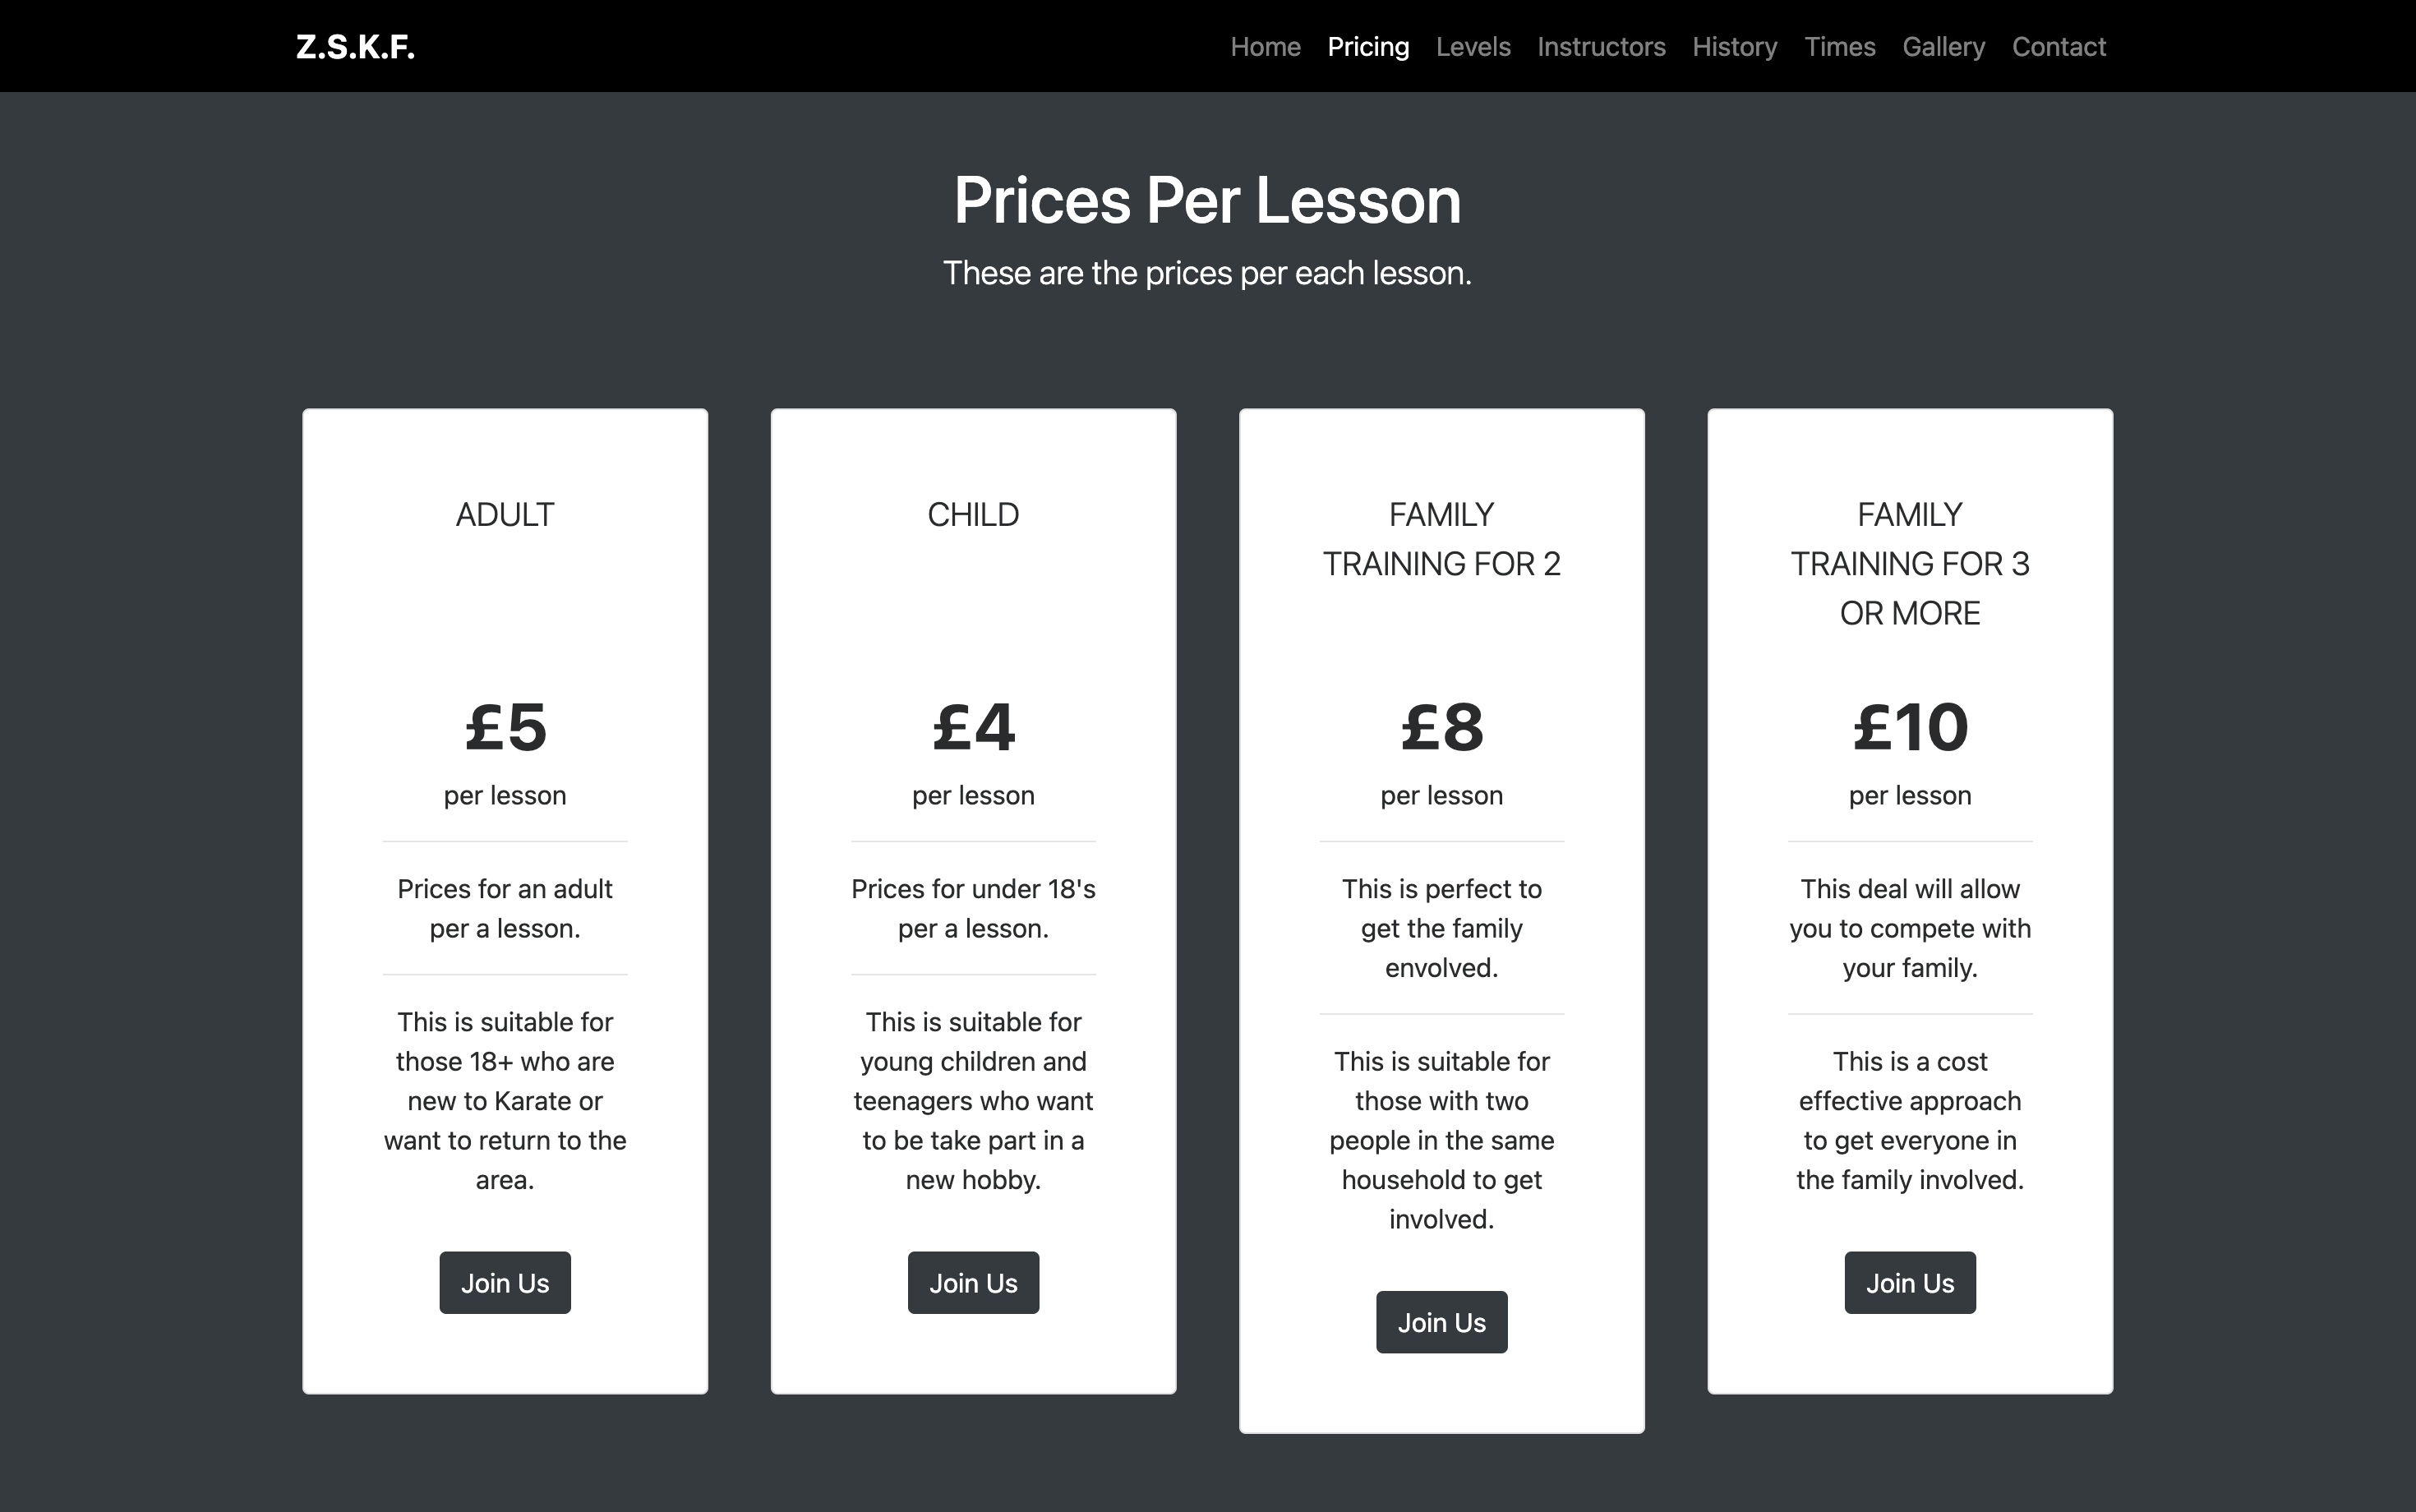2416x1512 pixels.
Task: Click the ADULT card title
Action: point(505,515)
